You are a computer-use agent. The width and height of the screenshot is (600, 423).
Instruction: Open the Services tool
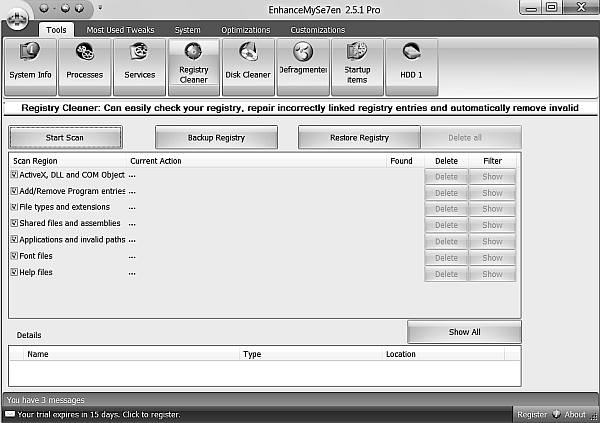(140, 67)
